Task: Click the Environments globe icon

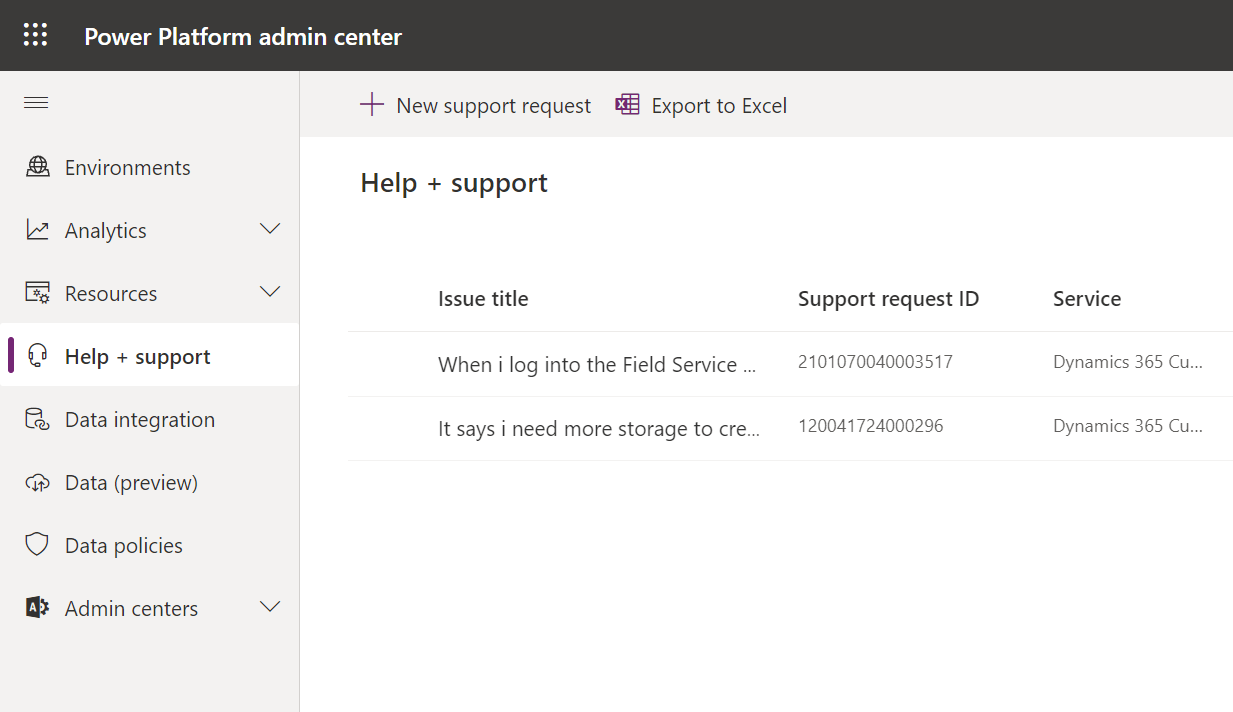Action: [x=37, y=167]
